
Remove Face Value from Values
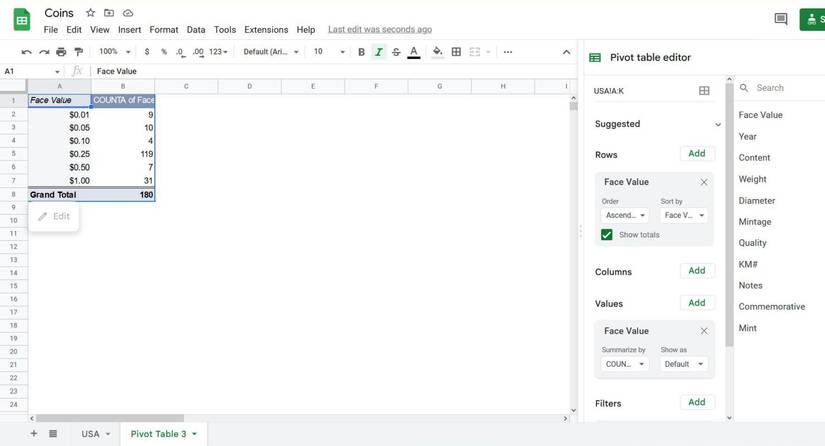tap(704, 331)
